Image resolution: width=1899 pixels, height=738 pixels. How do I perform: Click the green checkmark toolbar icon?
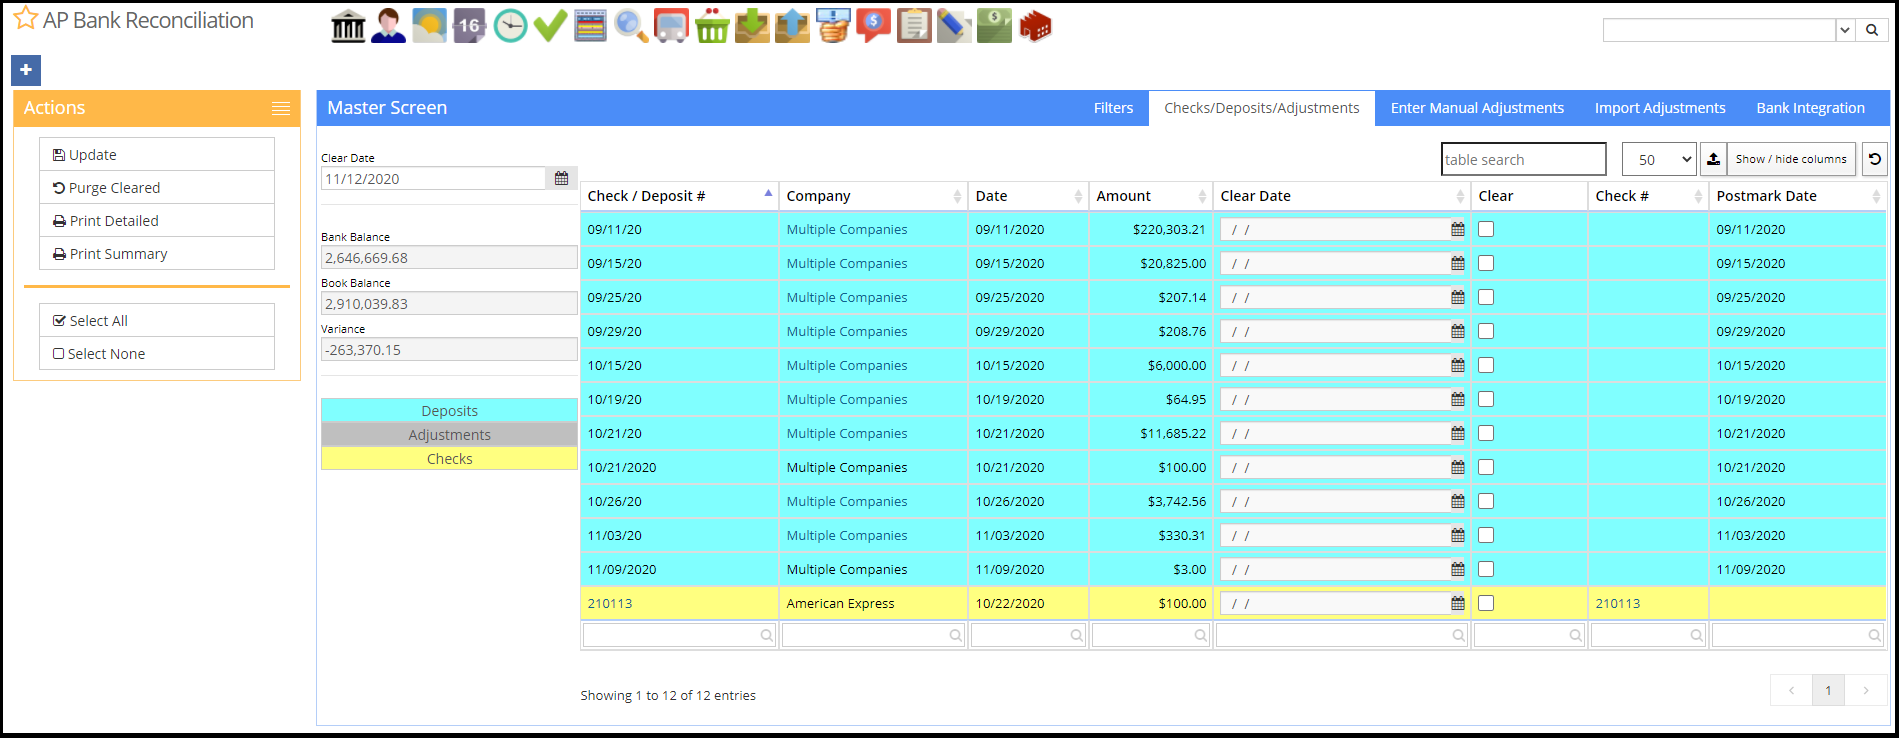pyautogui.click(x=550, y=26)
